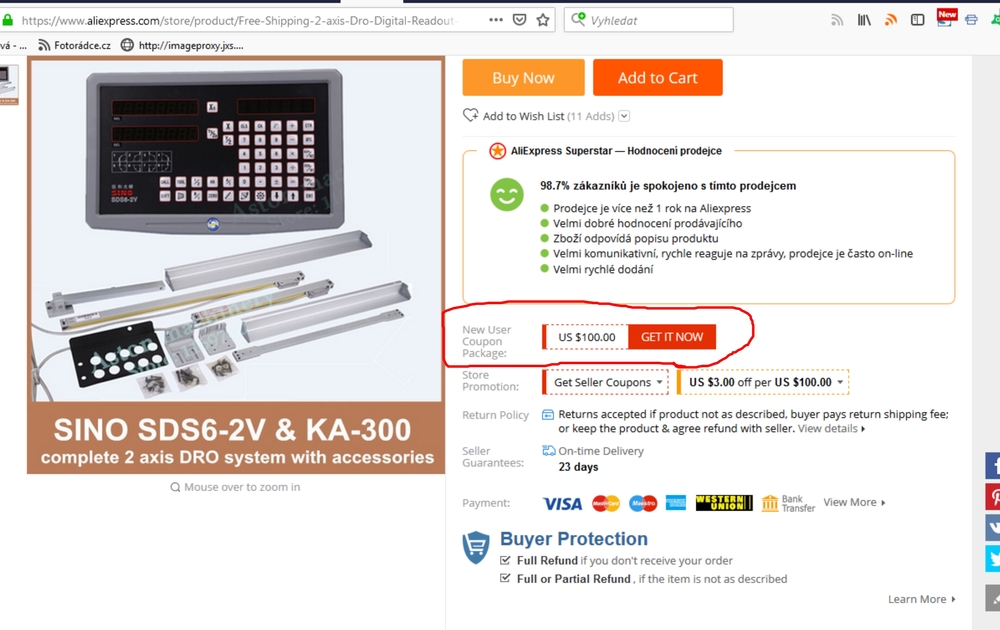Open the Library bookshelf icon in toolbar
The width and height of the screenshot is (1000, 630).
tap(864, 20)
